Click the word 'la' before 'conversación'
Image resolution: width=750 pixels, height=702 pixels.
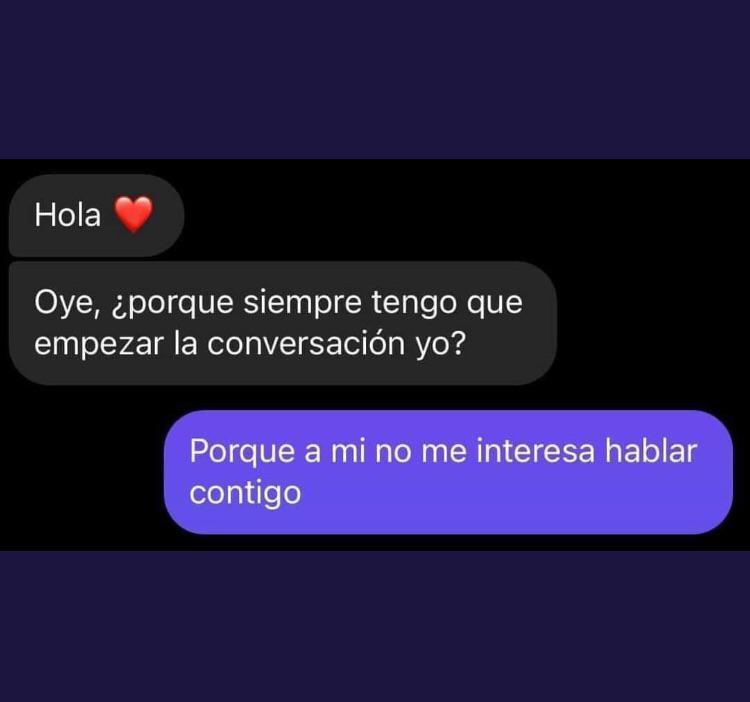click(185, 343)
